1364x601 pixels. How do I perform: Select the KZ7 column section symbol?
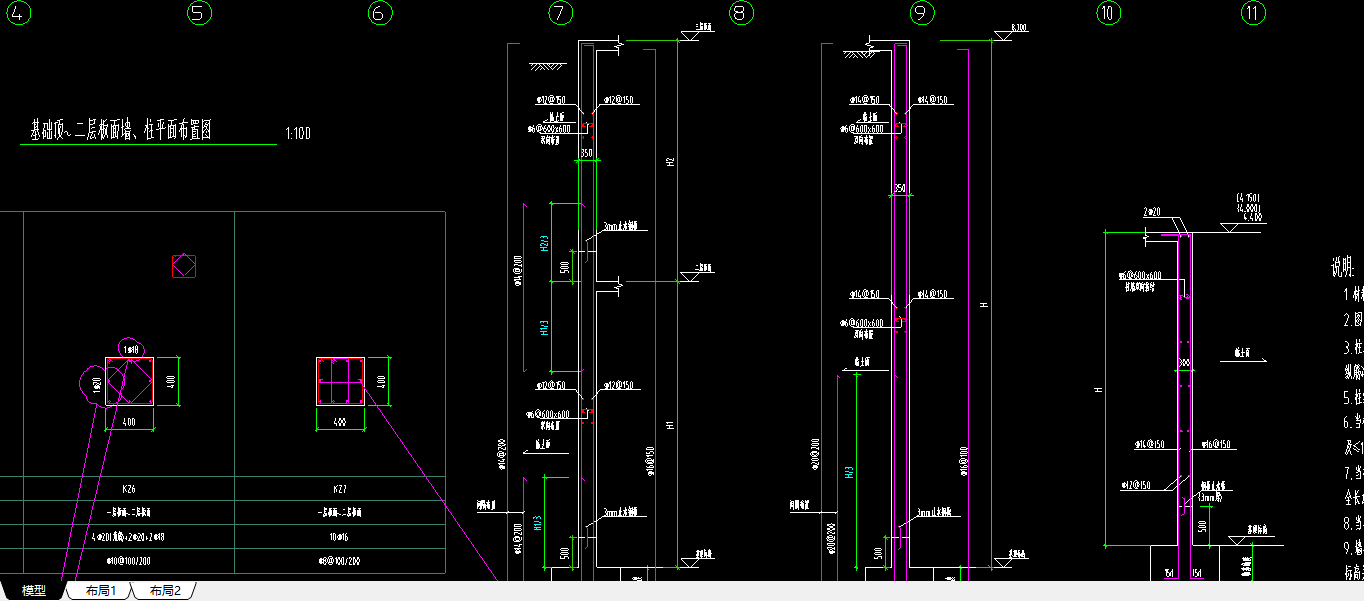[340, 381]
